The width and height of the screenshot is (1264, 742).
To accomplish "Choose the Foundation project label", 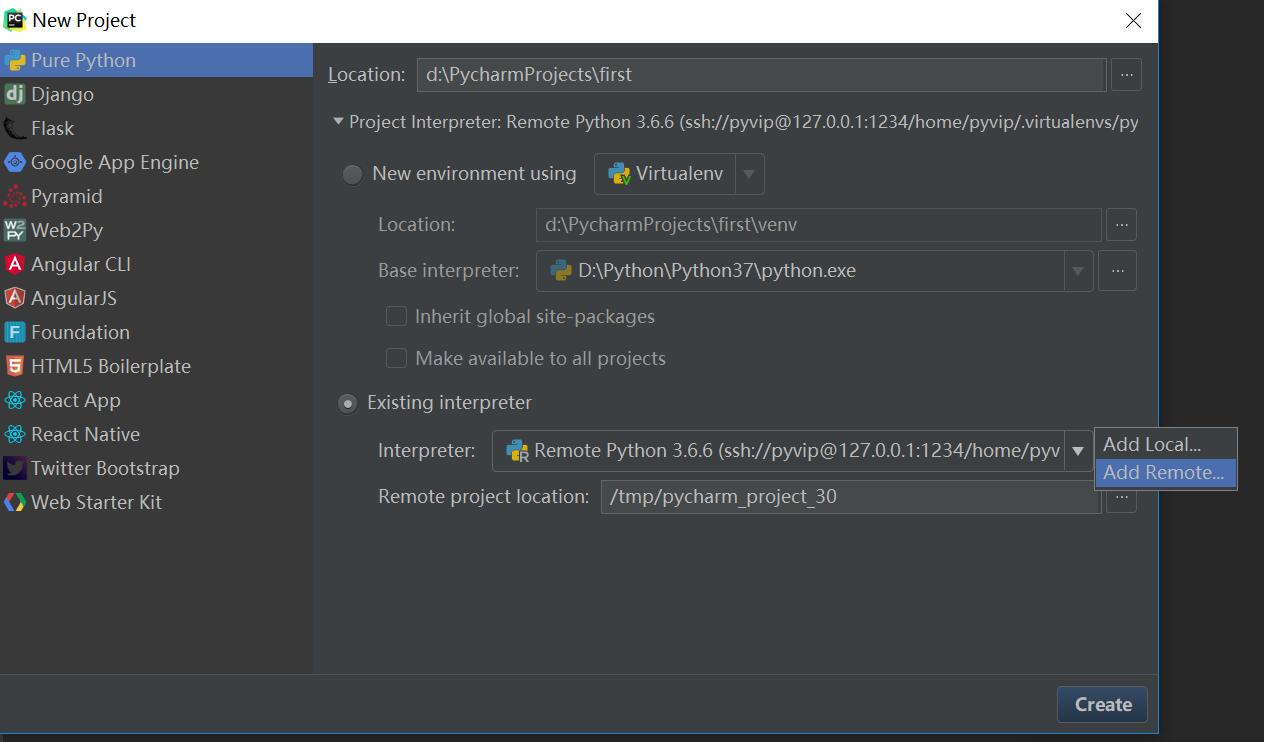I will tap(80, 332).
